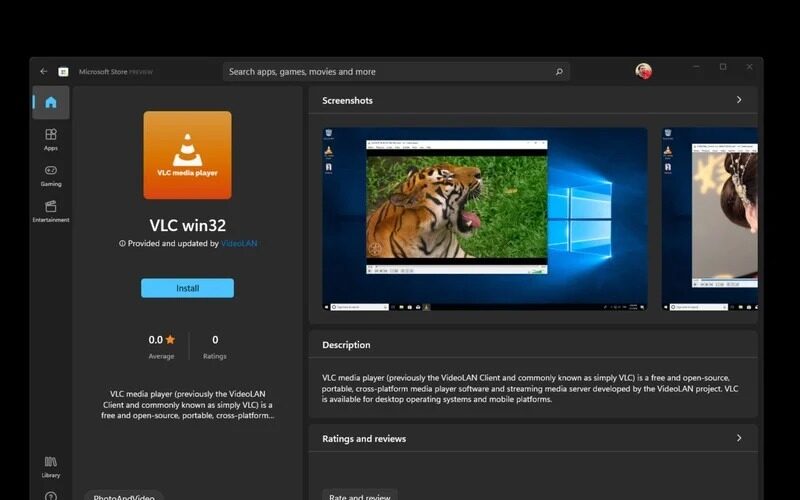Open the Help icon at sidebar bottom
800x500 pixels.
point(51,496)
